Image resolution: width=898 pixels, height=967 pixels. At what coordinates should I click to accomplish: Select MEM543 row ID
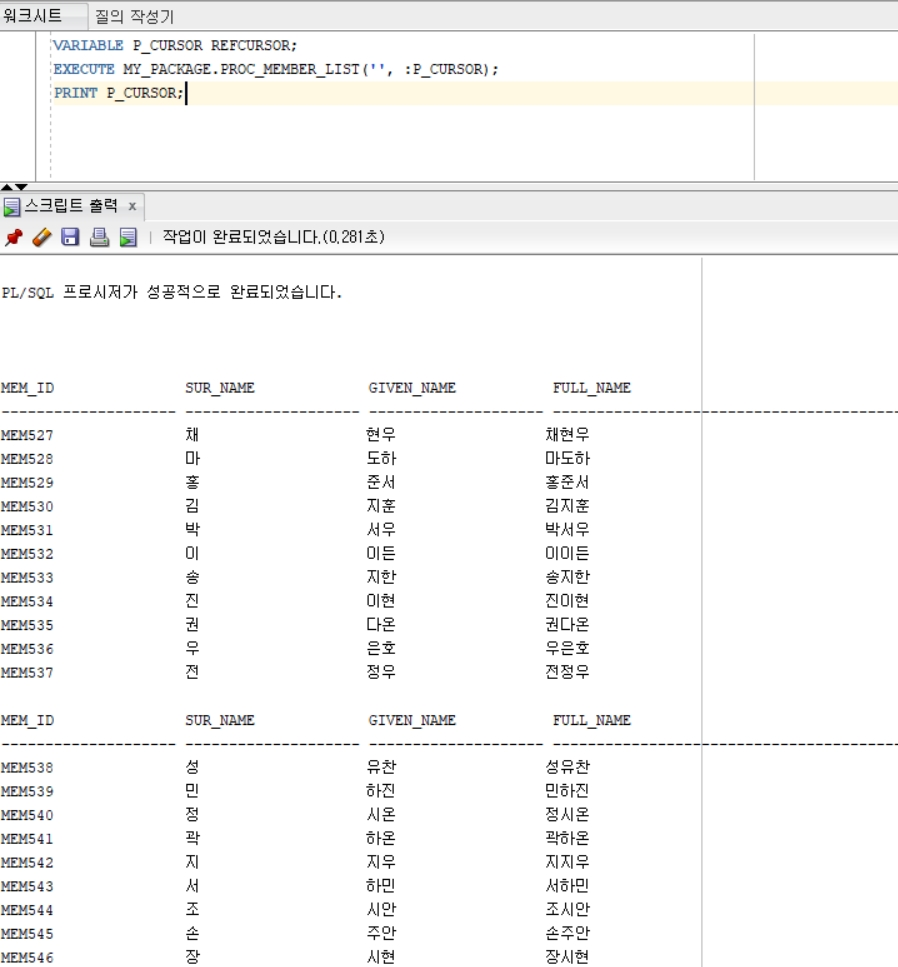coord(27,887)
